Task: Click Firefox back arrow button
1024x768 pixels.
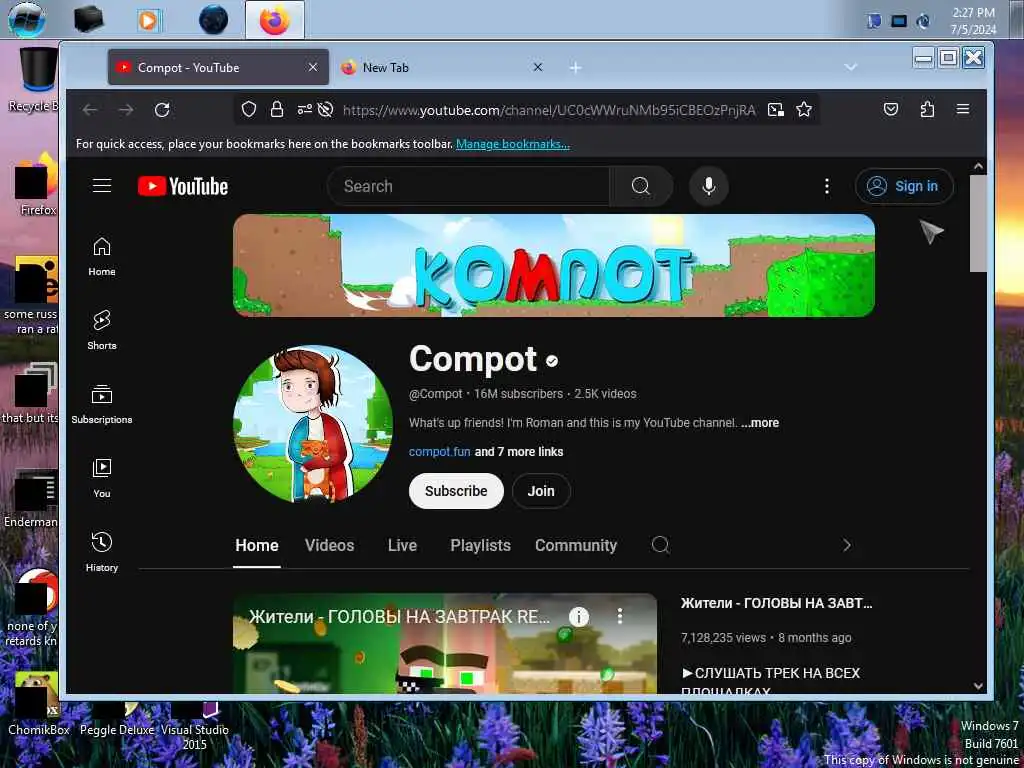Action: click(90, 110)
